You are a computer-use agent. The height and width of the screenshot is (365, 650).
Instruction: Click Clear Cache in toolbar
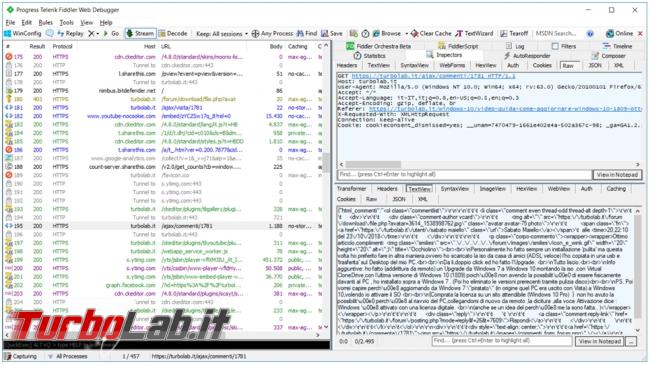431,34
